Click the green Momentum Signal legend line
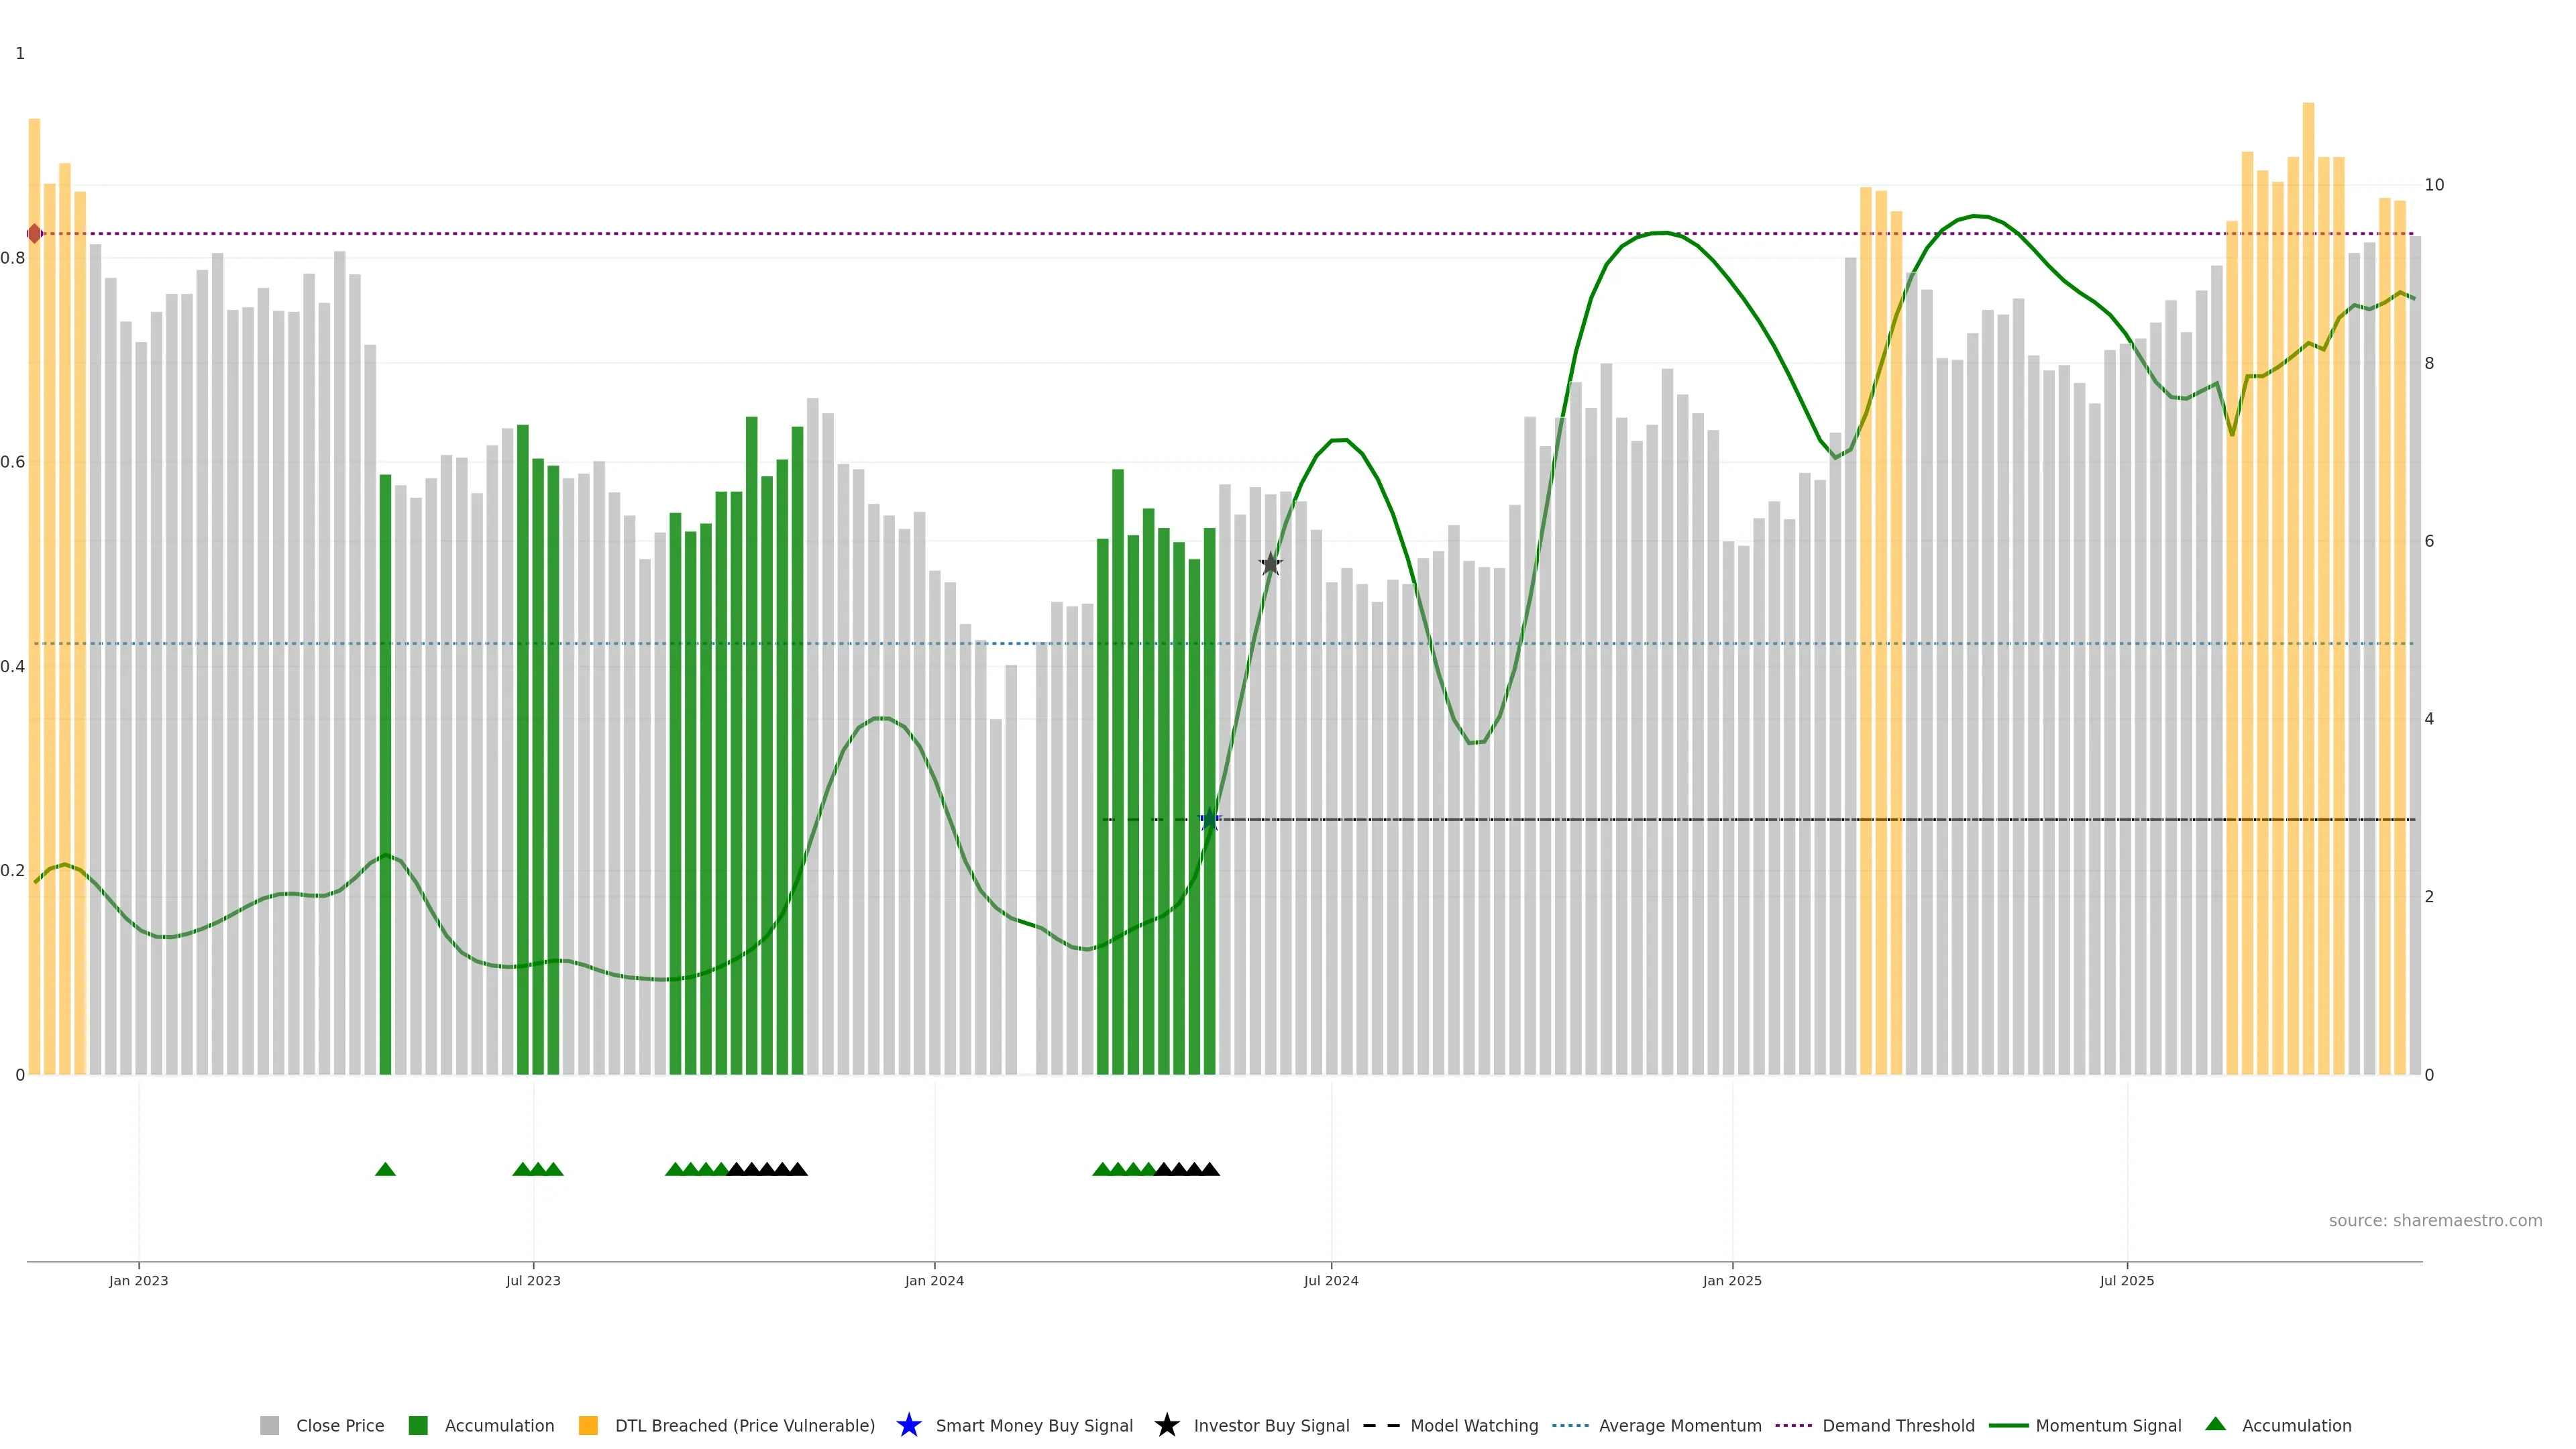Viewport: 2576px width, 1449px height. (2008, 1425)
